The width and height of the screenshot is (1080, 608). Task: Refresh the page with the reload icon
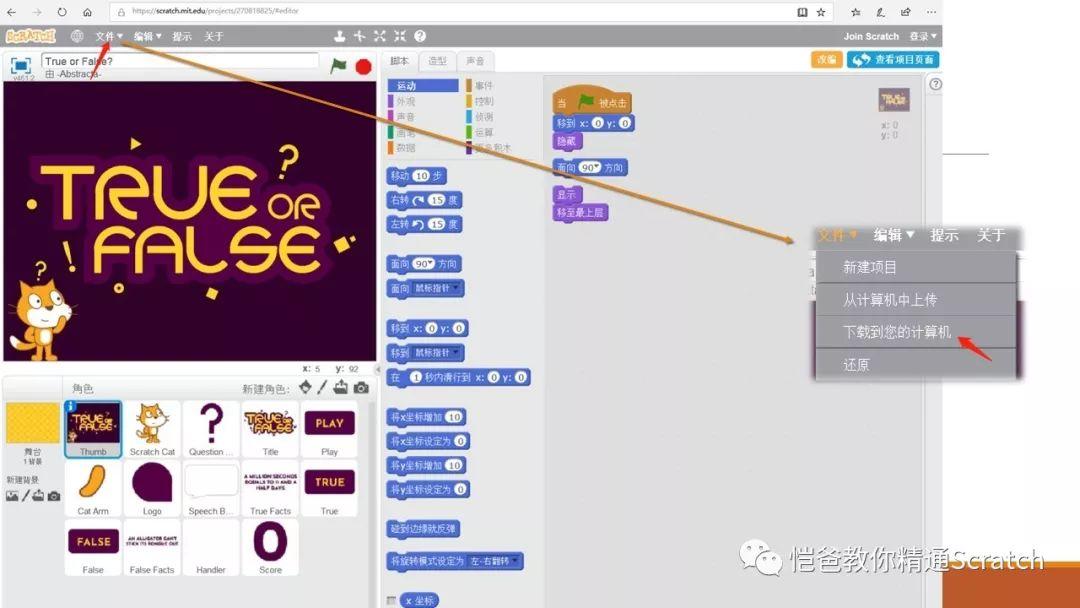coord(62,12)
